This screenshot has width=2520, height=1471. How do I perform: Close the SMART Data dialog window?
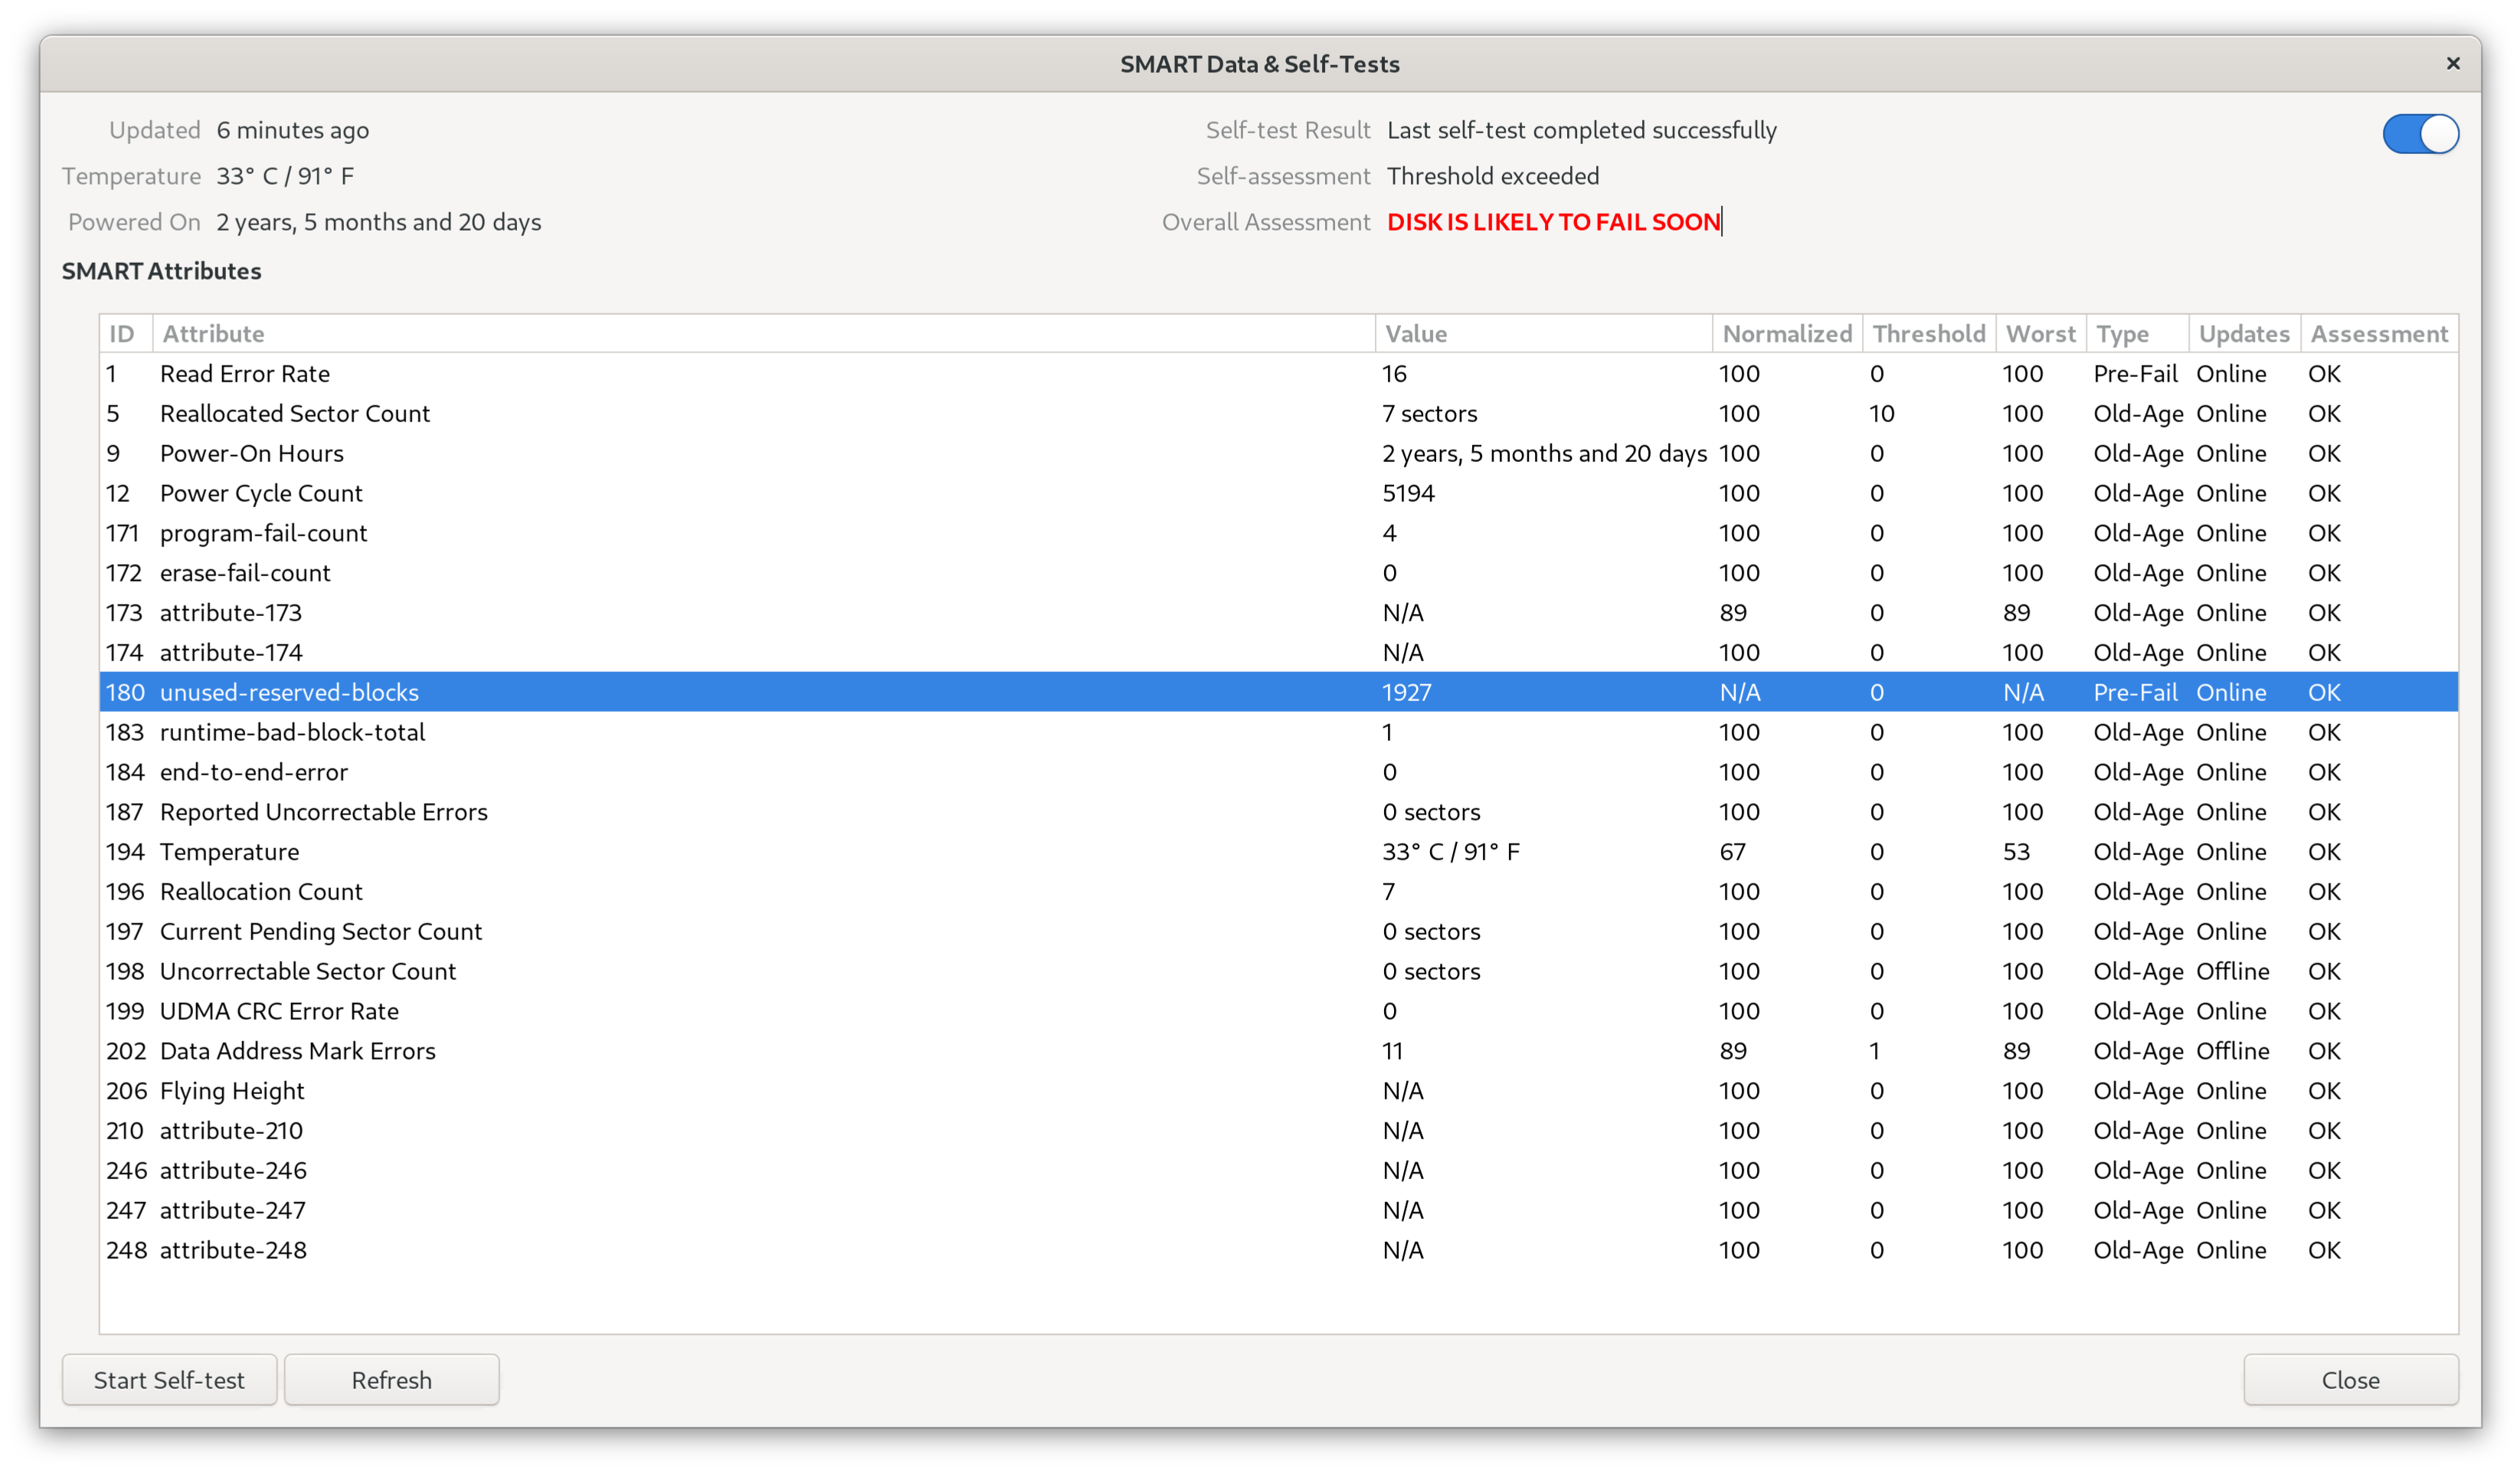point(2453,64)
